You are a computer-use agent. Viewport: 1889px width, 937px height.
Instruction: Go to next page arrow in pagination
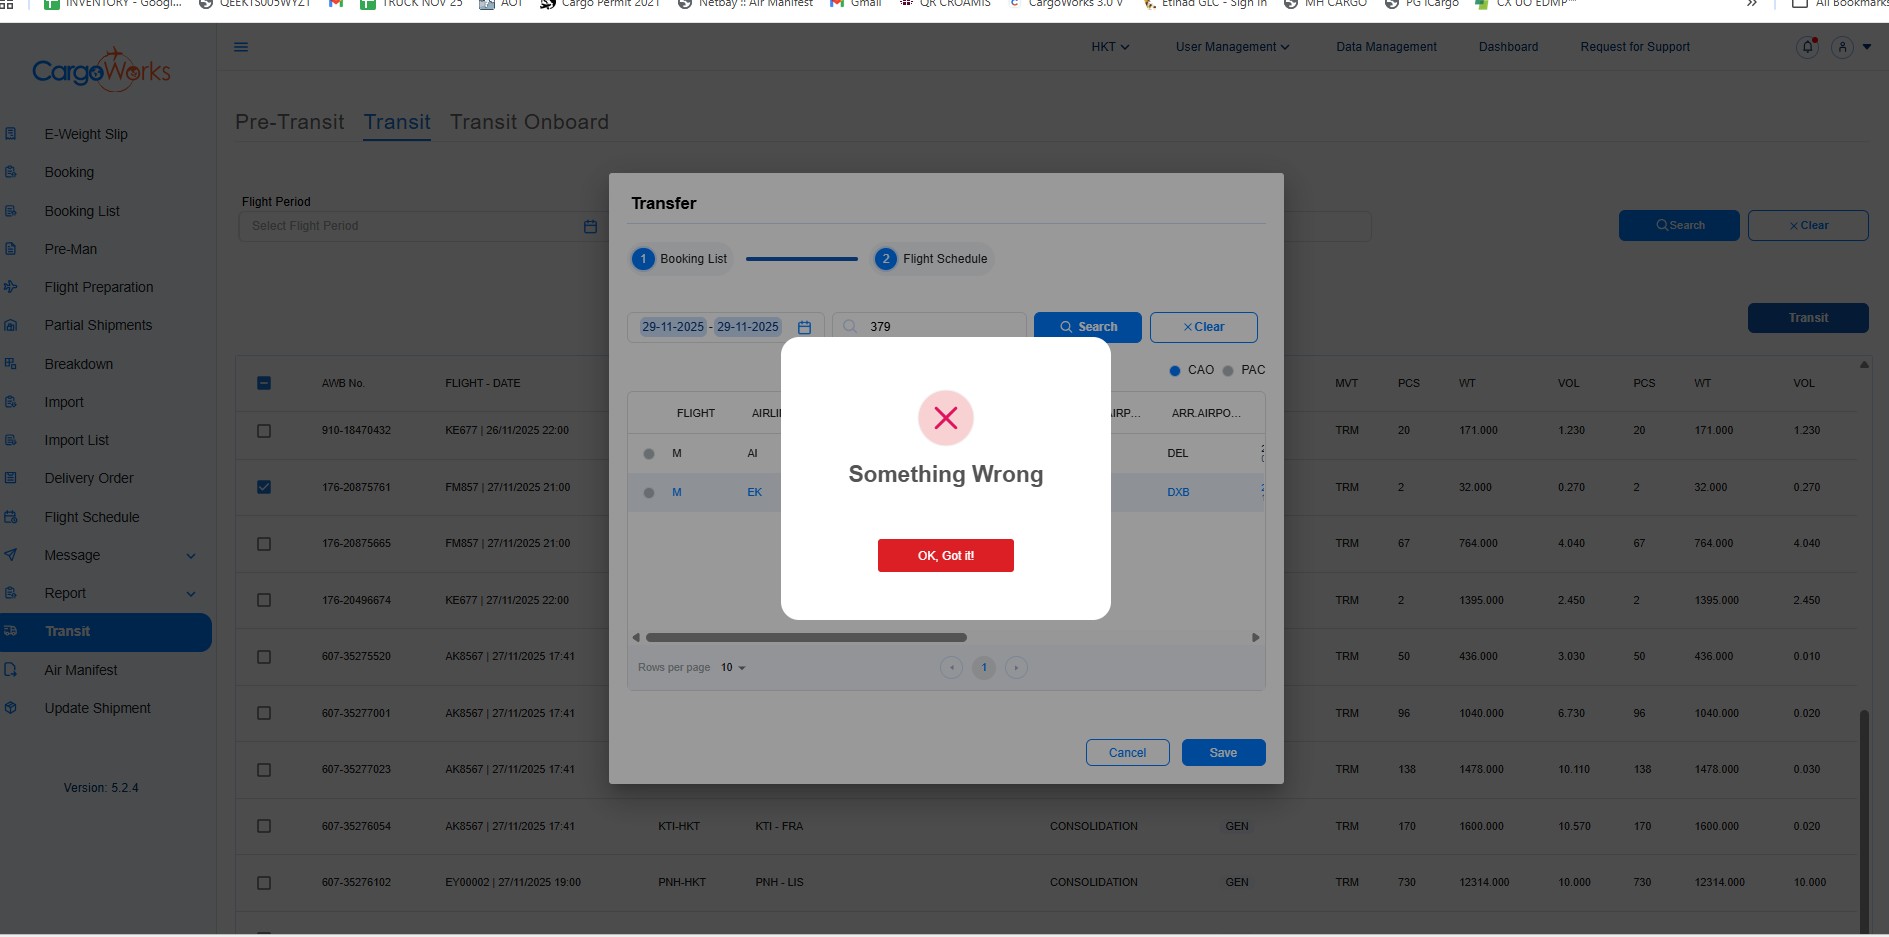point(1016,668)
